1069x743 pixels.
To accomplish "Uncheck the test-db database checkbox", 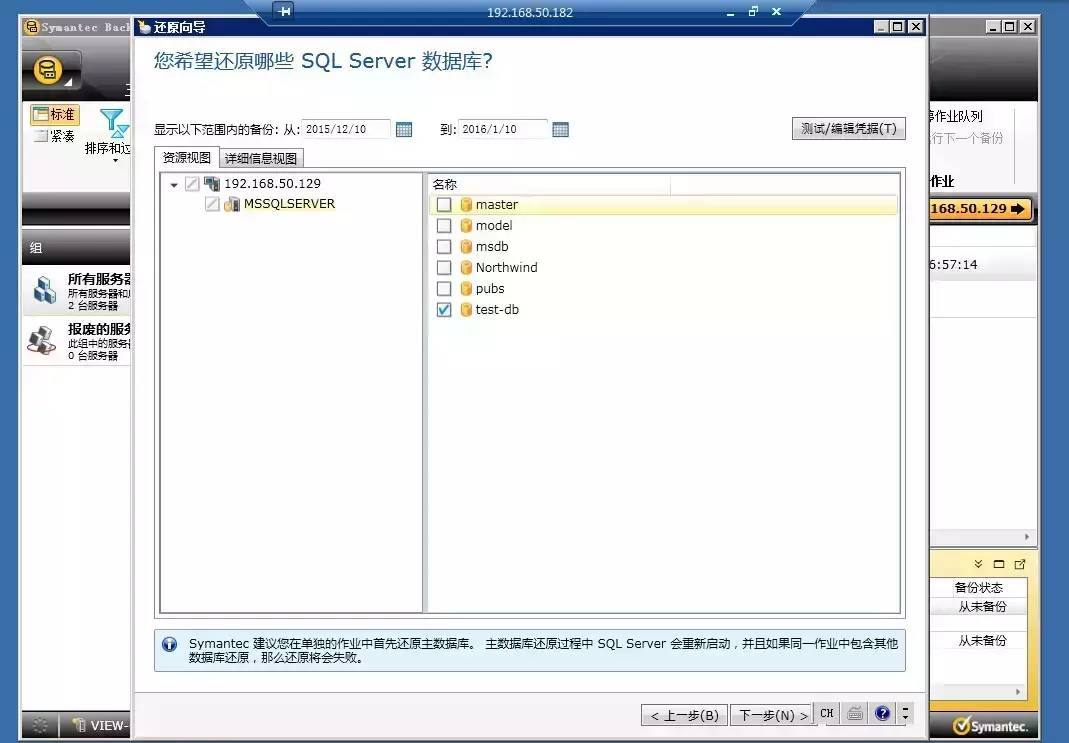I will click(x=444, y=310).
